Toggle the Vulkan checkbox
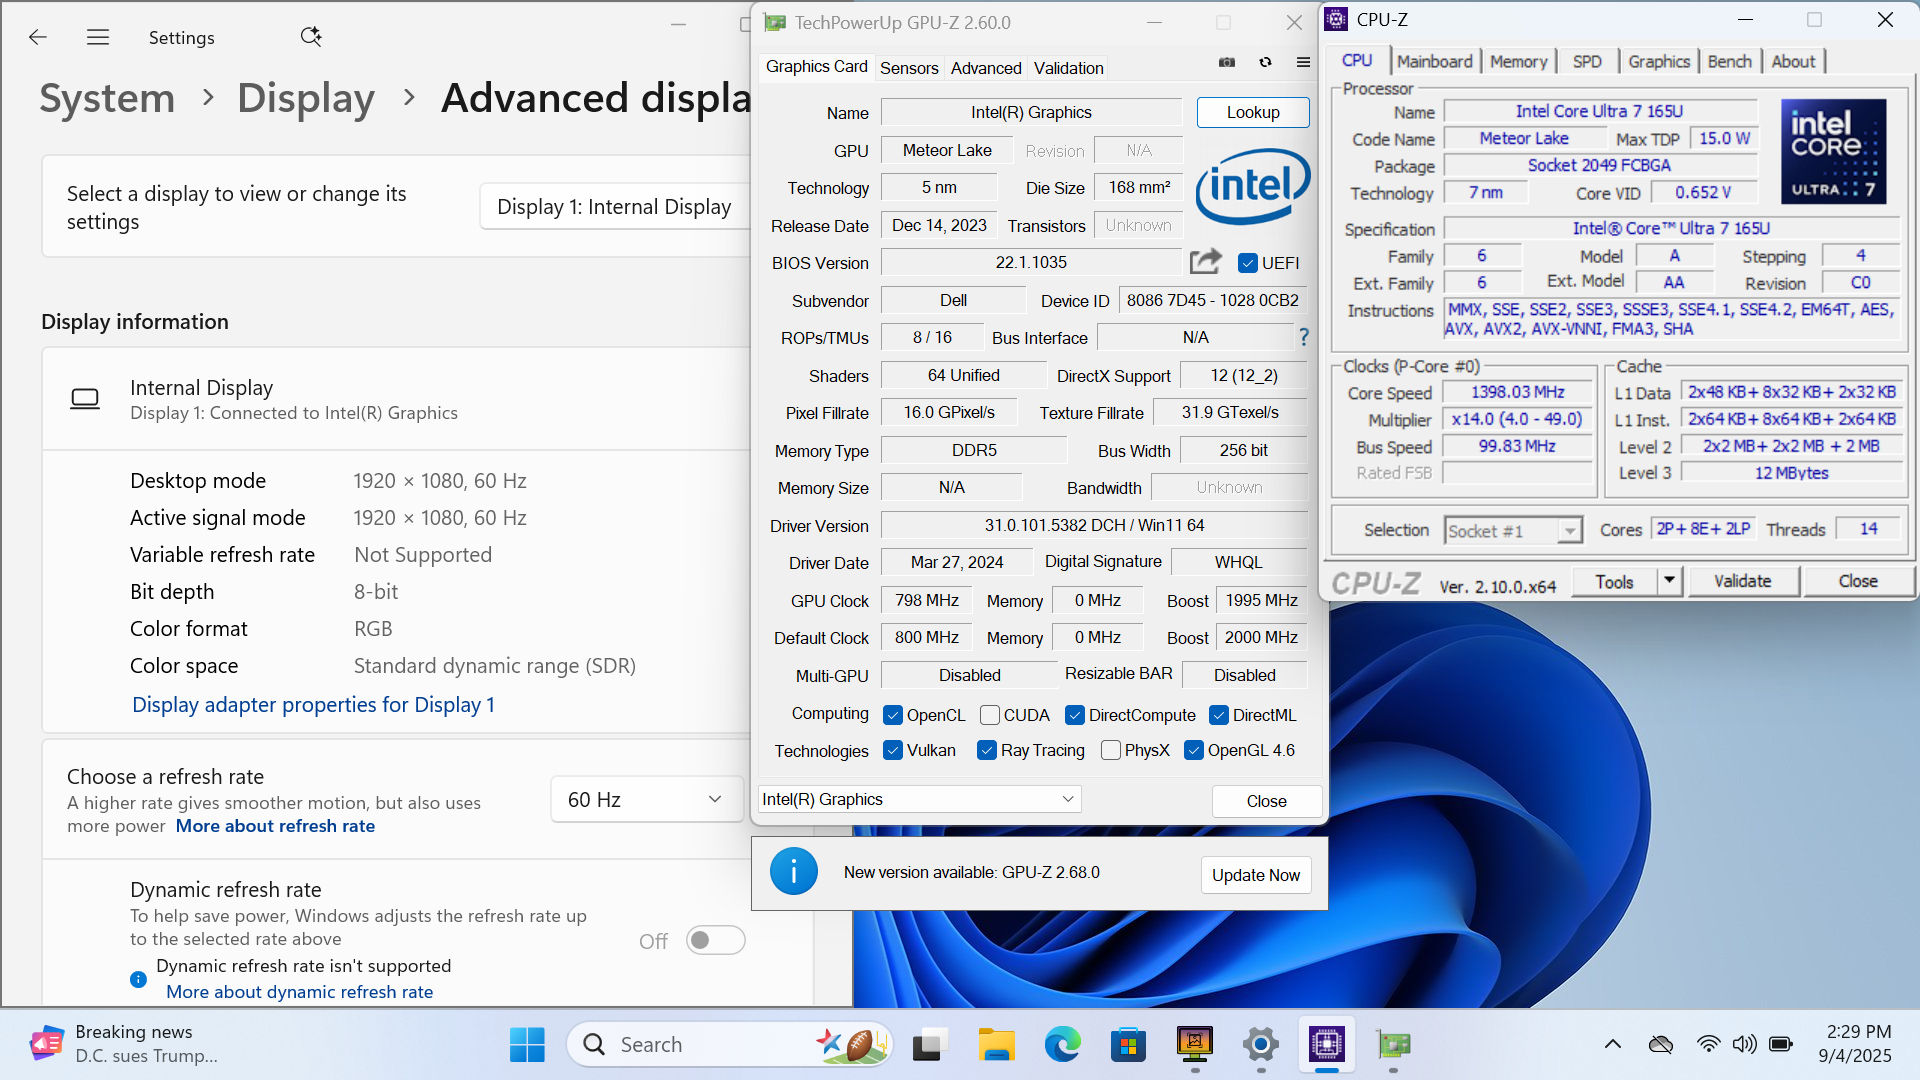The image size is (1920, 1080). pos(893,750)
